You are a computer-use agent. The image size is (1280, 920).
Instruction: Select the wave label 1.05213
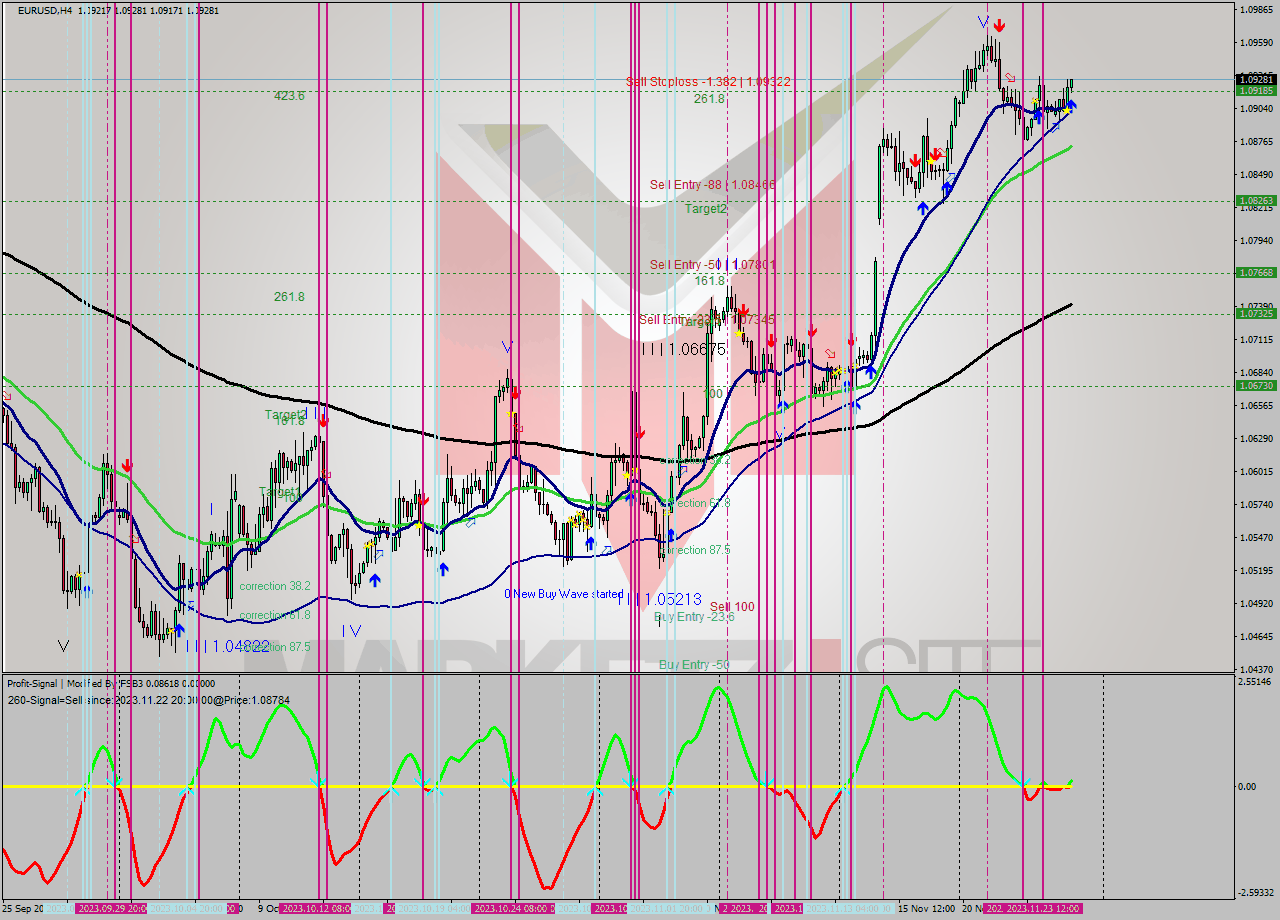[658, 598]
